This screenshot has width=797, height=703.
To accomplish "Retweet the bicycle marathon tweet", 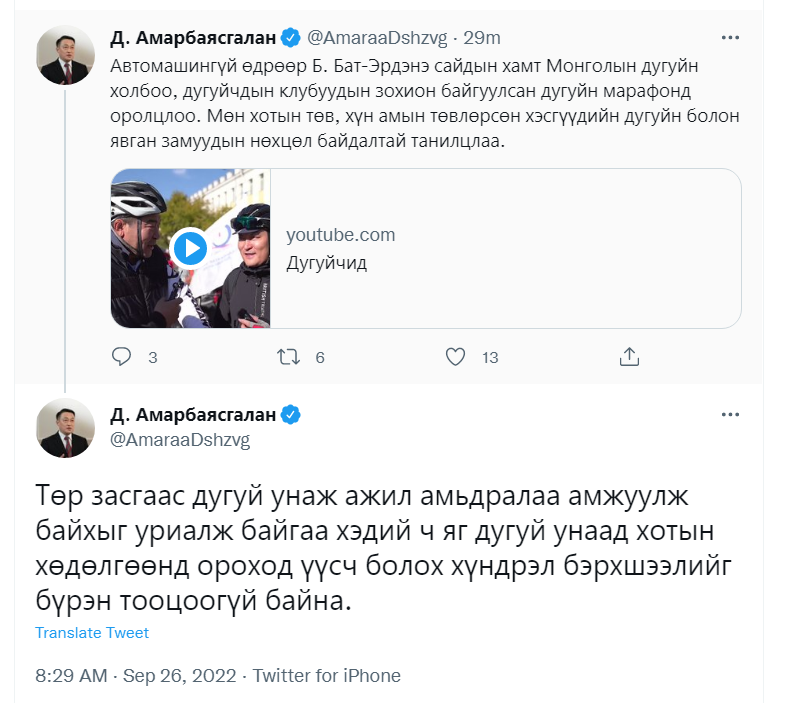I will 288,356.
